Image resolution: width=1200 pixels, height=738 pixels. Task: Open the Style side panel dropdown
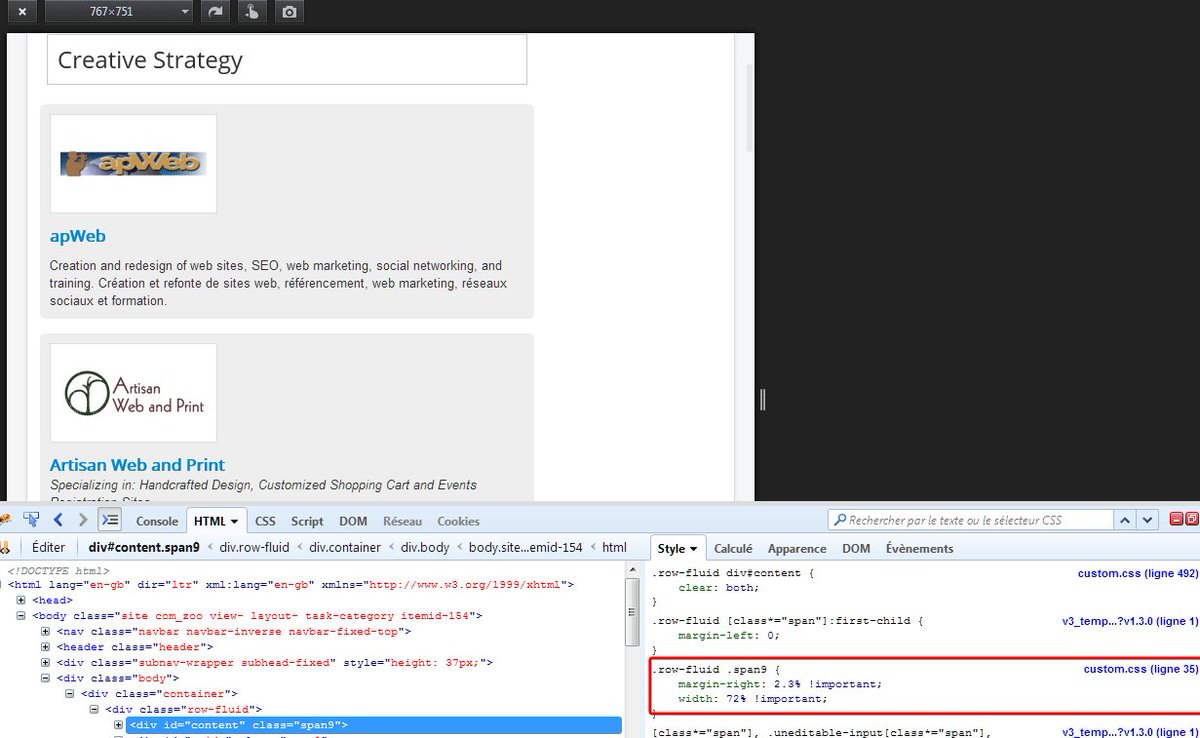678,548
